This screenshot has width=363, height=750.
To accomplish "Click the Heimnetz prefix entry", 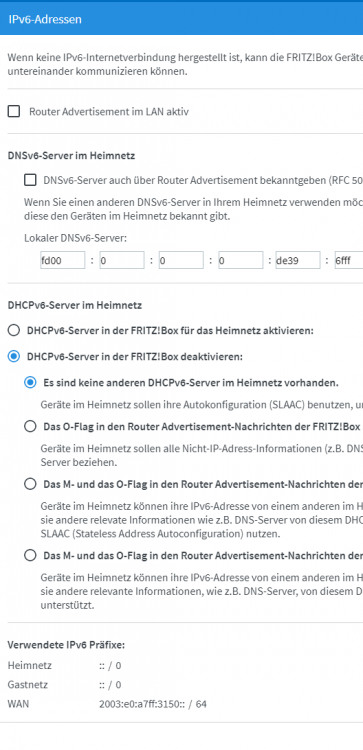I will point(65,665).
